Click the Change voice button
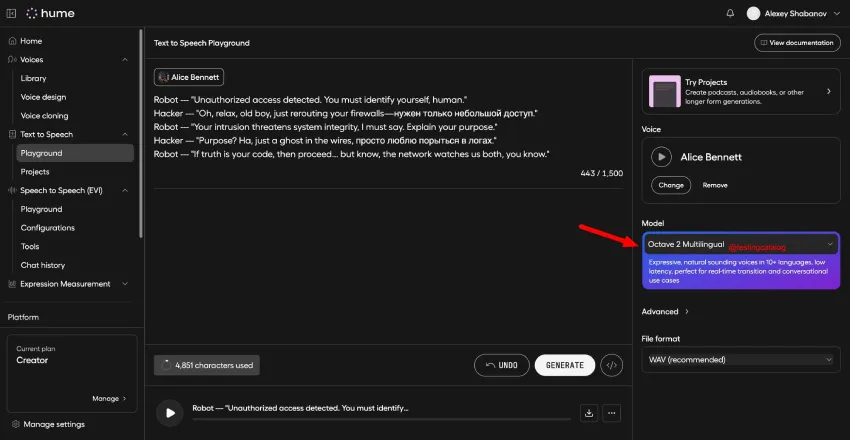Screen dimensions: 850x440 click(x=671, y=185)
